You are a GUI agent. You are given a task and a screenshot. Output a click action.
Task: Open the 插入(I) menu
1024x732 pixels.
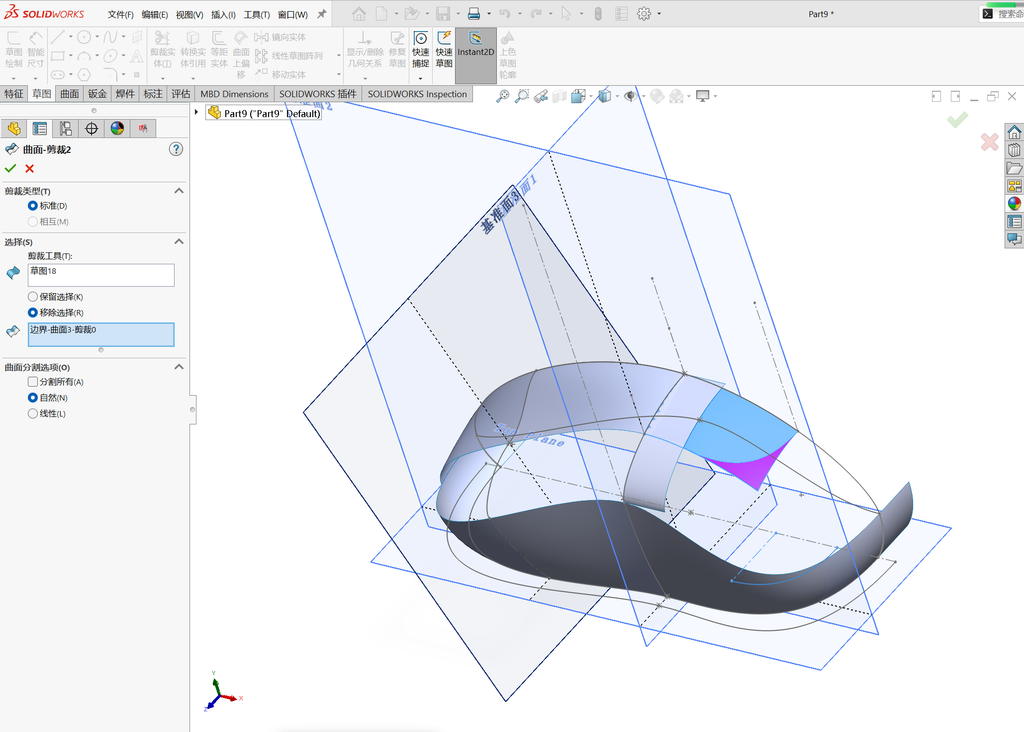(223, 14)
